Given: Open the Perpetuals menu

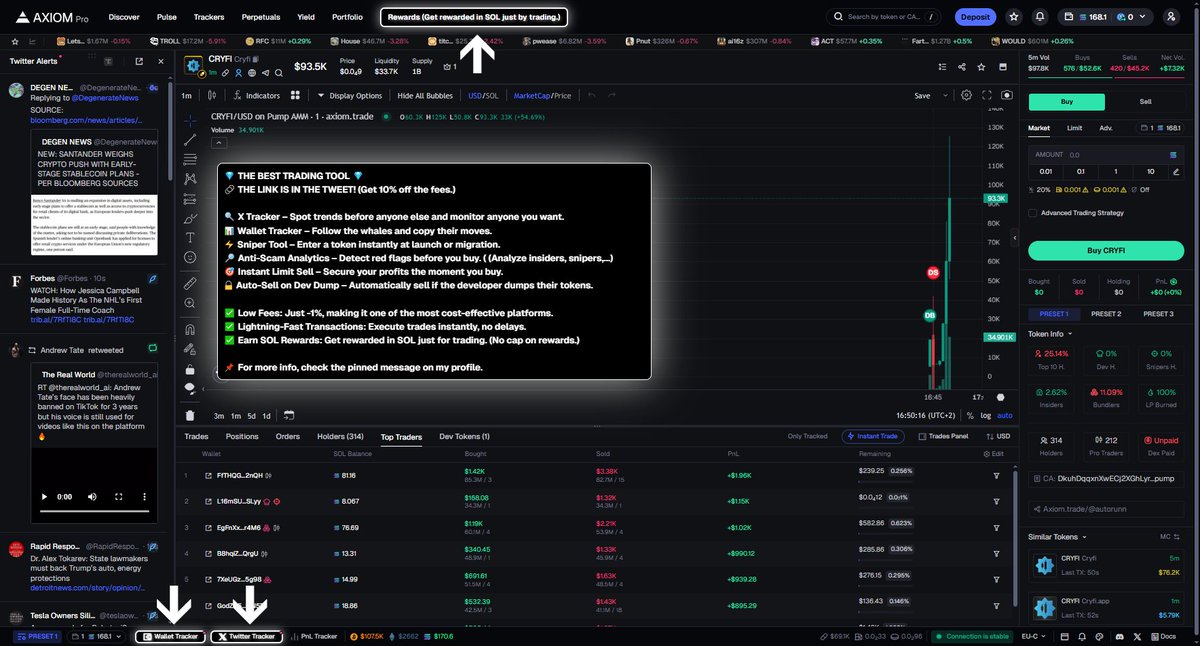Looking at the screenshot, I should [x=261, y=17].
